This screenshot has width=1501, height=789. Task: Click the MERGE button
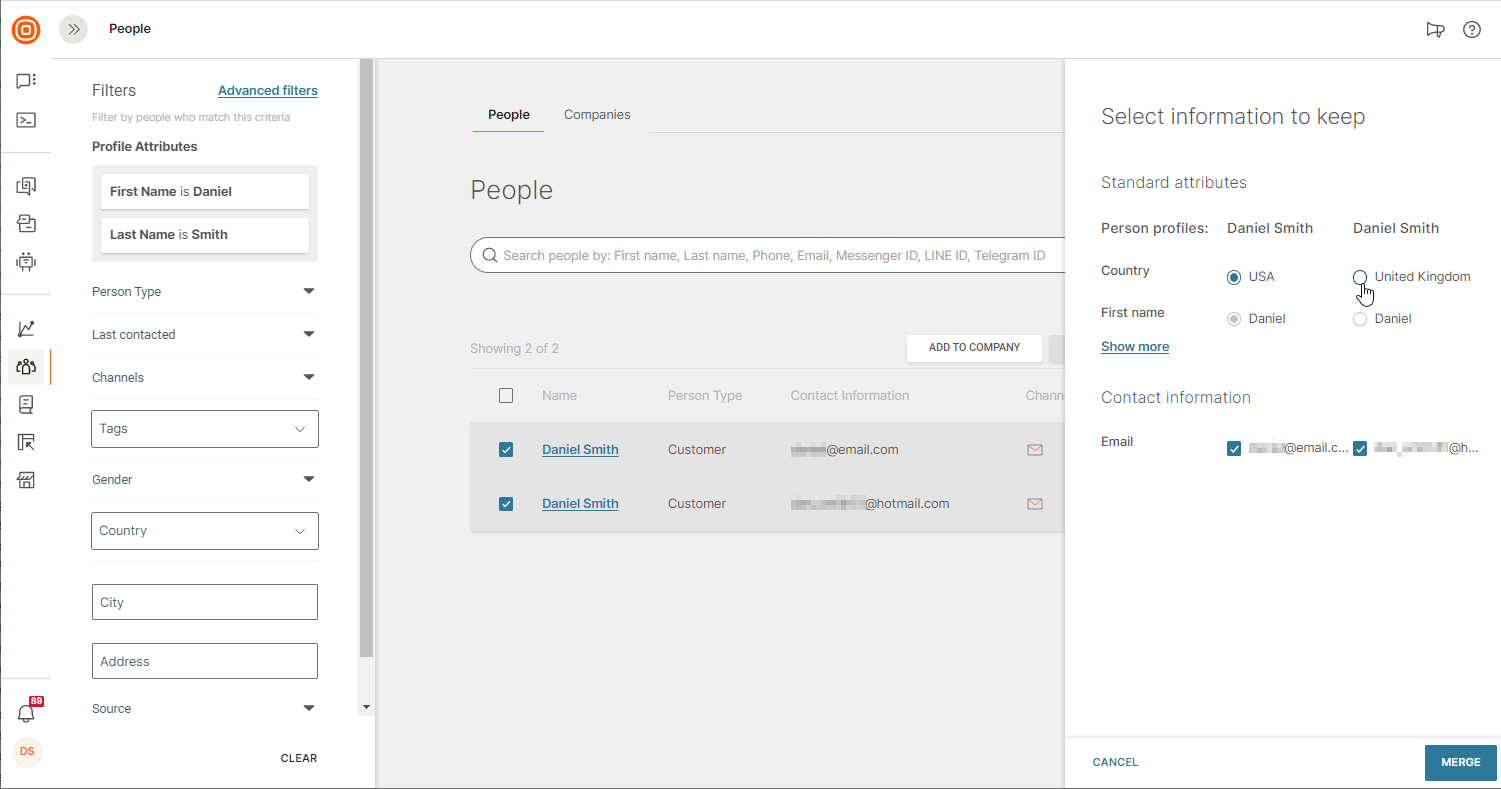pyautogui.click(x=1460, y=762)
